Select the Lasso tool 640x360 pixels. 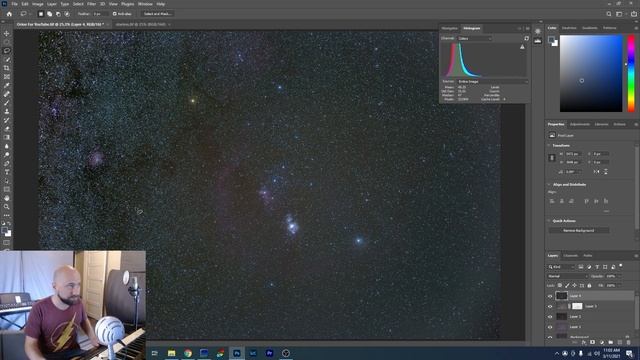pos(7,51)
